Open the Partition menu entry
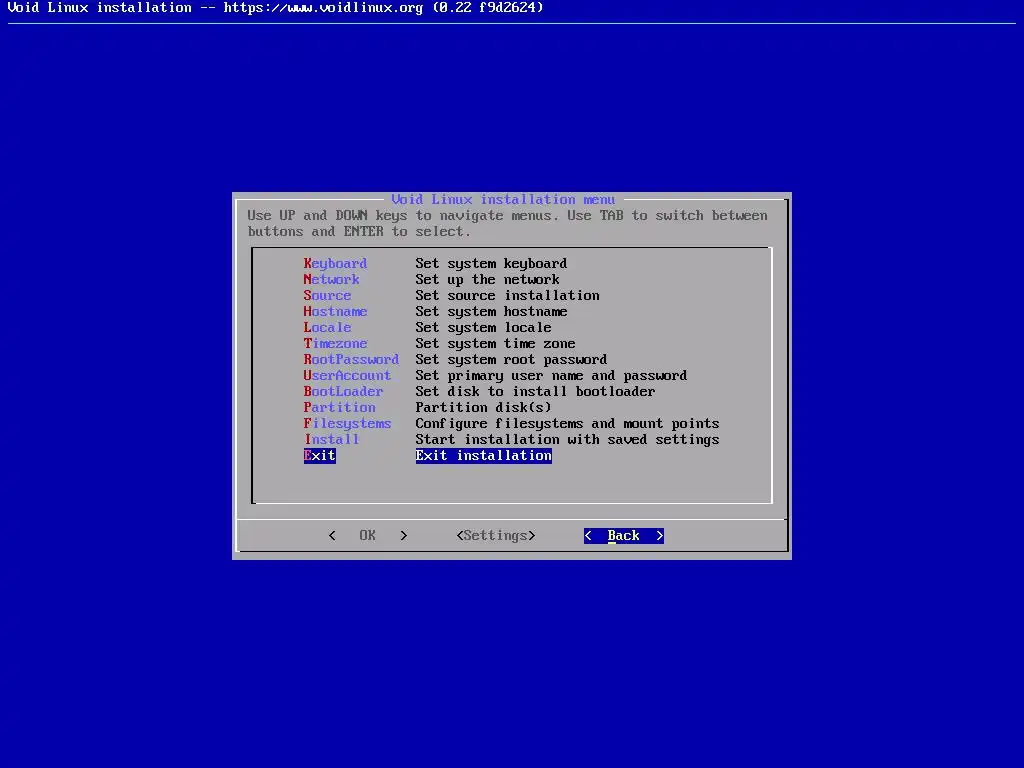 coord(339,408)
